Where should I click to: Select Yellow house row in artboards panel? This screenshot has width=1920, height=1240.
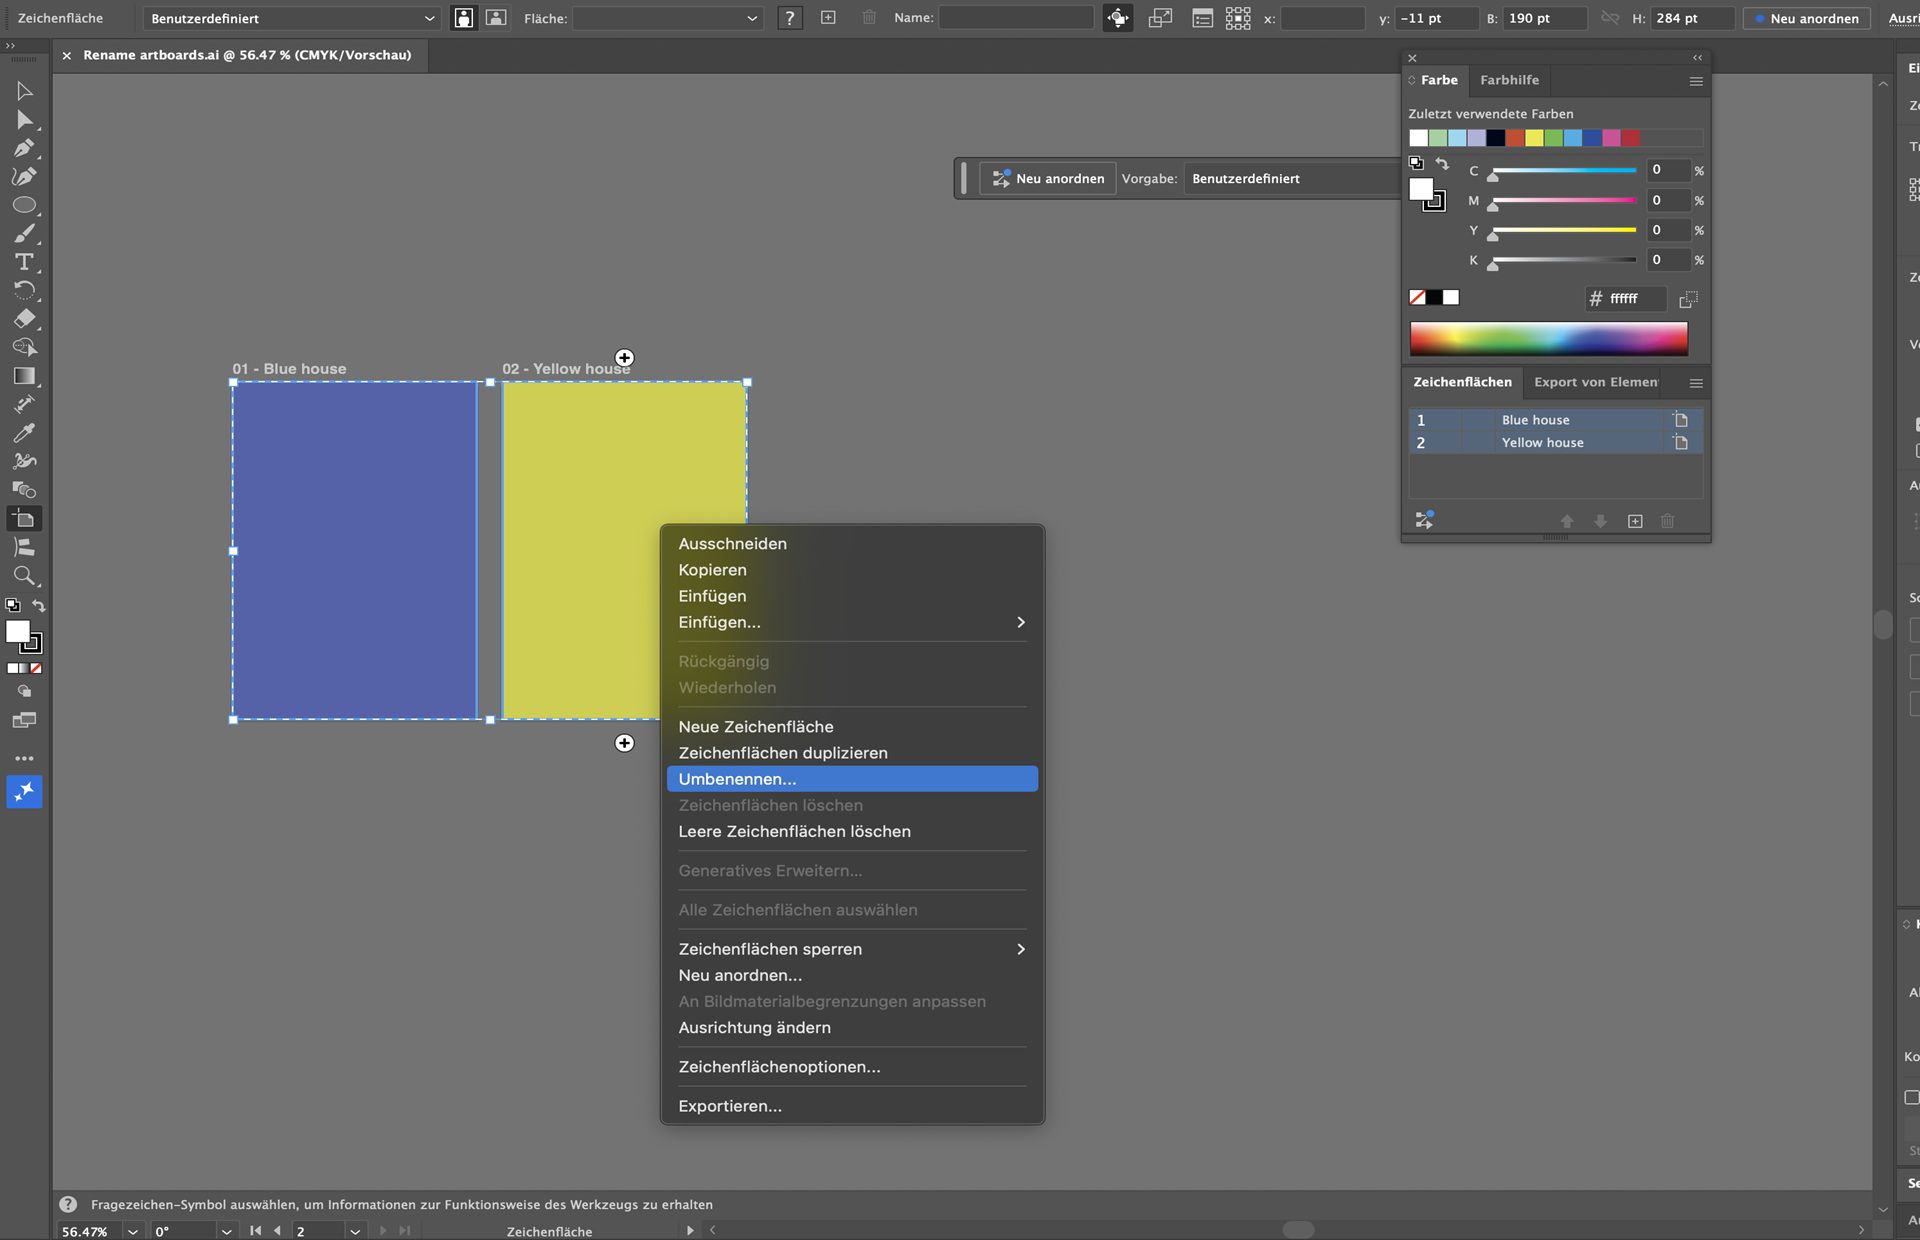point(1542,443)
